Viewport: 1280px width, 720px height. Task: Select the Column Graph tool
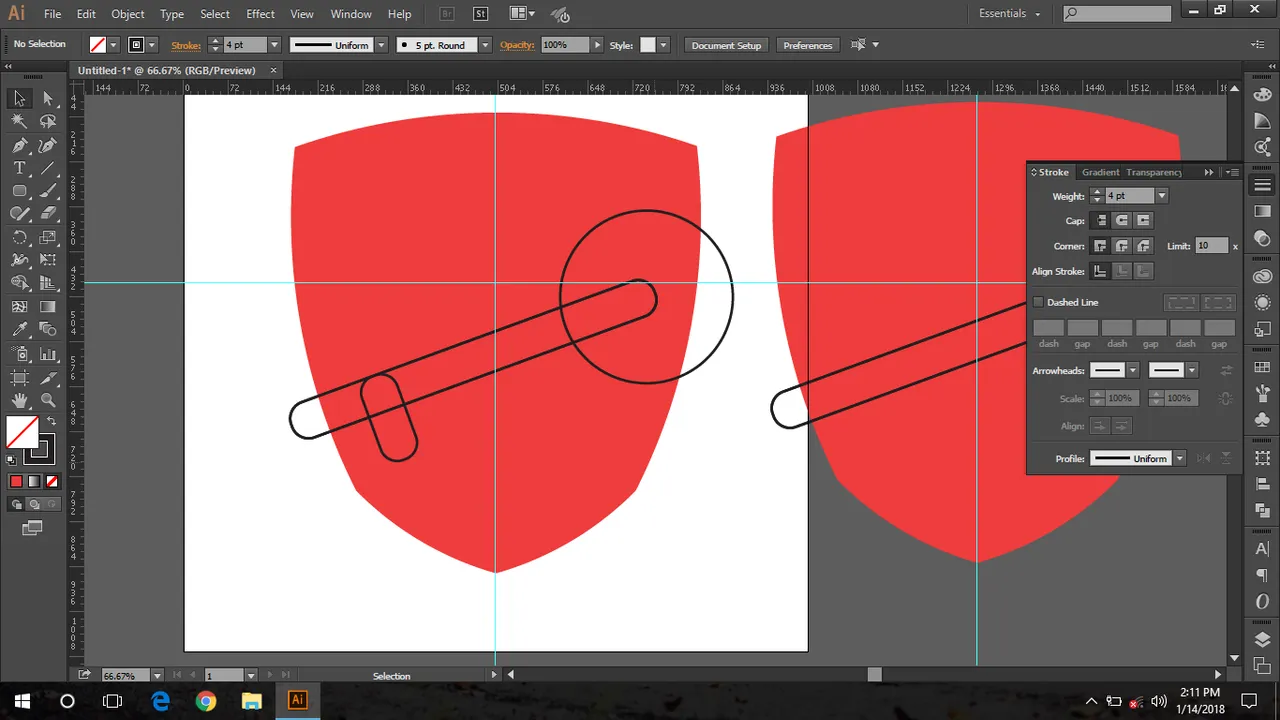click(x=48, y=354)
